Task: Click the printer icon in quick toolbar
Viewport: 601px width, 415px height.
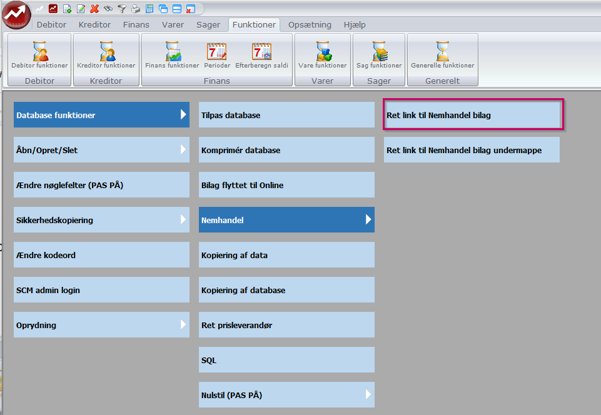Action: point(135,9)
